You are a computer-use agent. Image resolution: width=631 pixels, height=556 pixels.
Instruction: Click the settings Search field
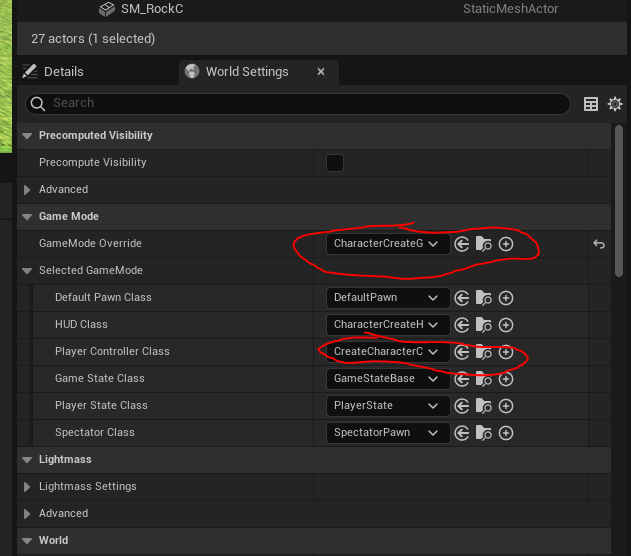click(298, 103)
